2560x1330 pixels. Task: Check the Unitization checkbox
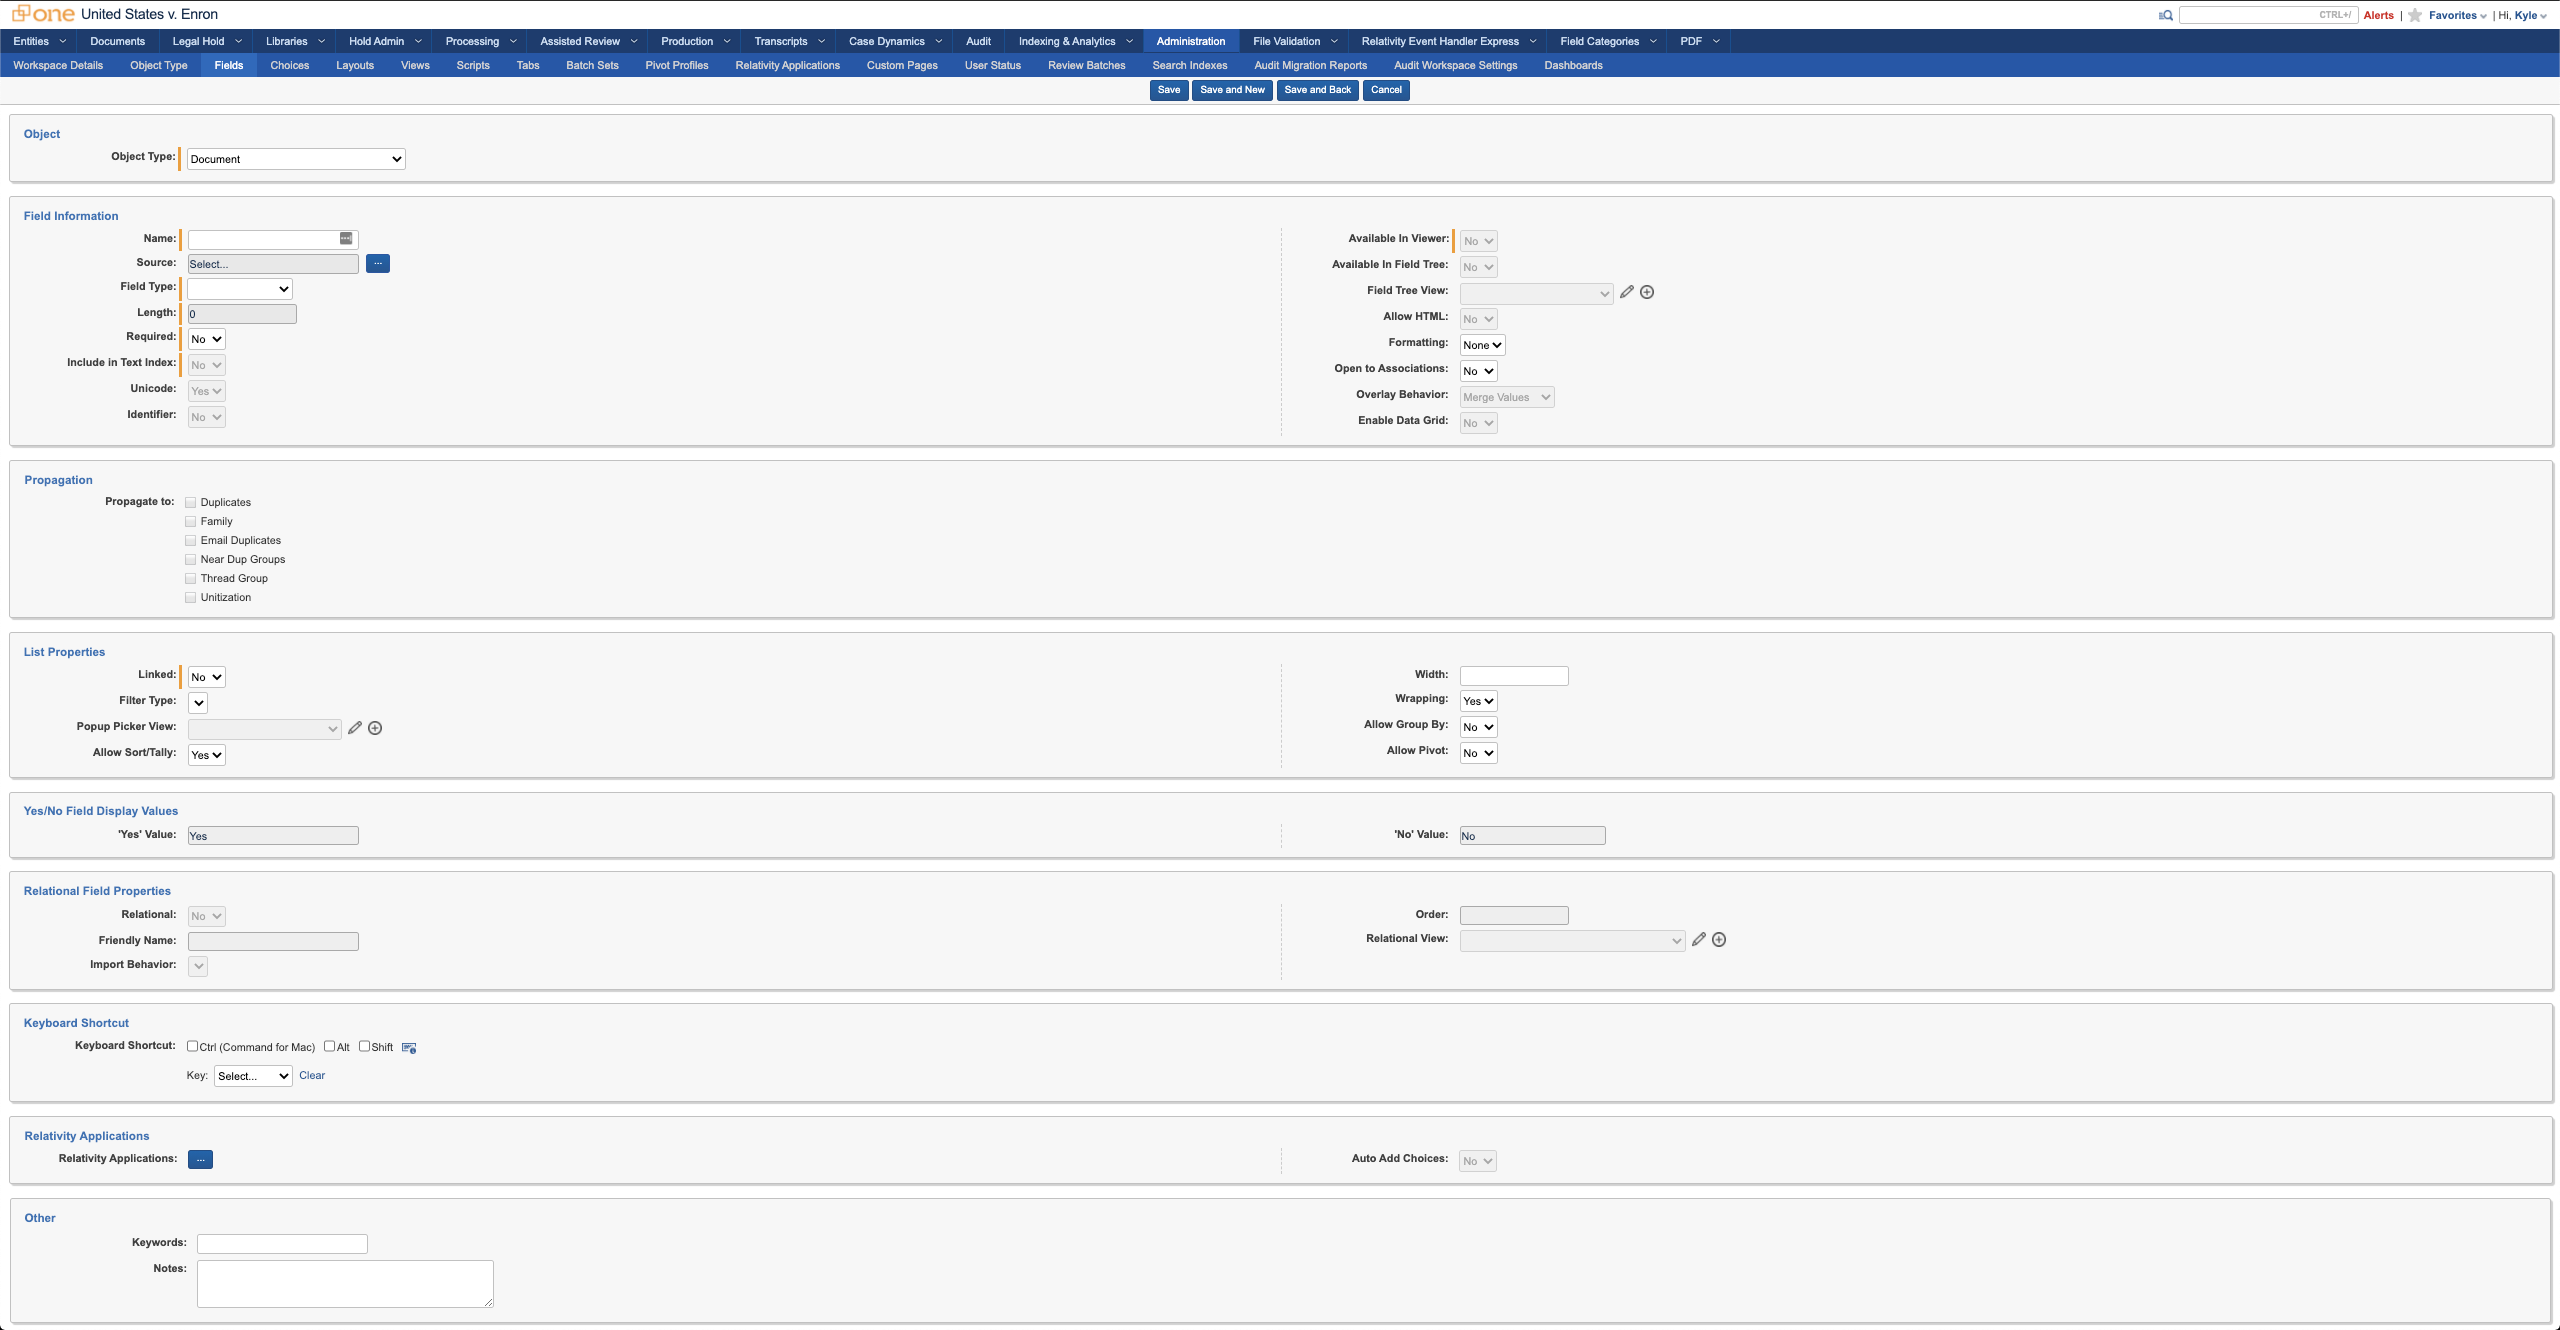coord(191,598)
